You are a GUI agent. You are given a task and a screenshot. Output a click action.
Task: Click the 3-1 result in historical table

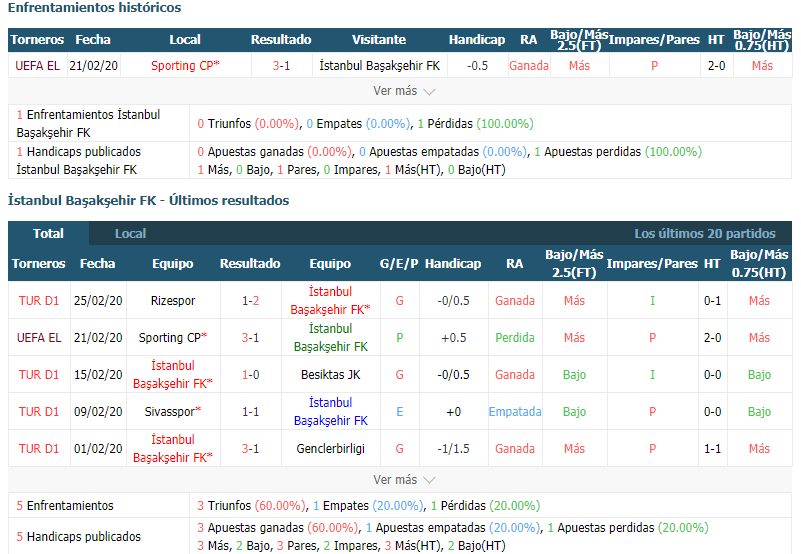(281, 65)
